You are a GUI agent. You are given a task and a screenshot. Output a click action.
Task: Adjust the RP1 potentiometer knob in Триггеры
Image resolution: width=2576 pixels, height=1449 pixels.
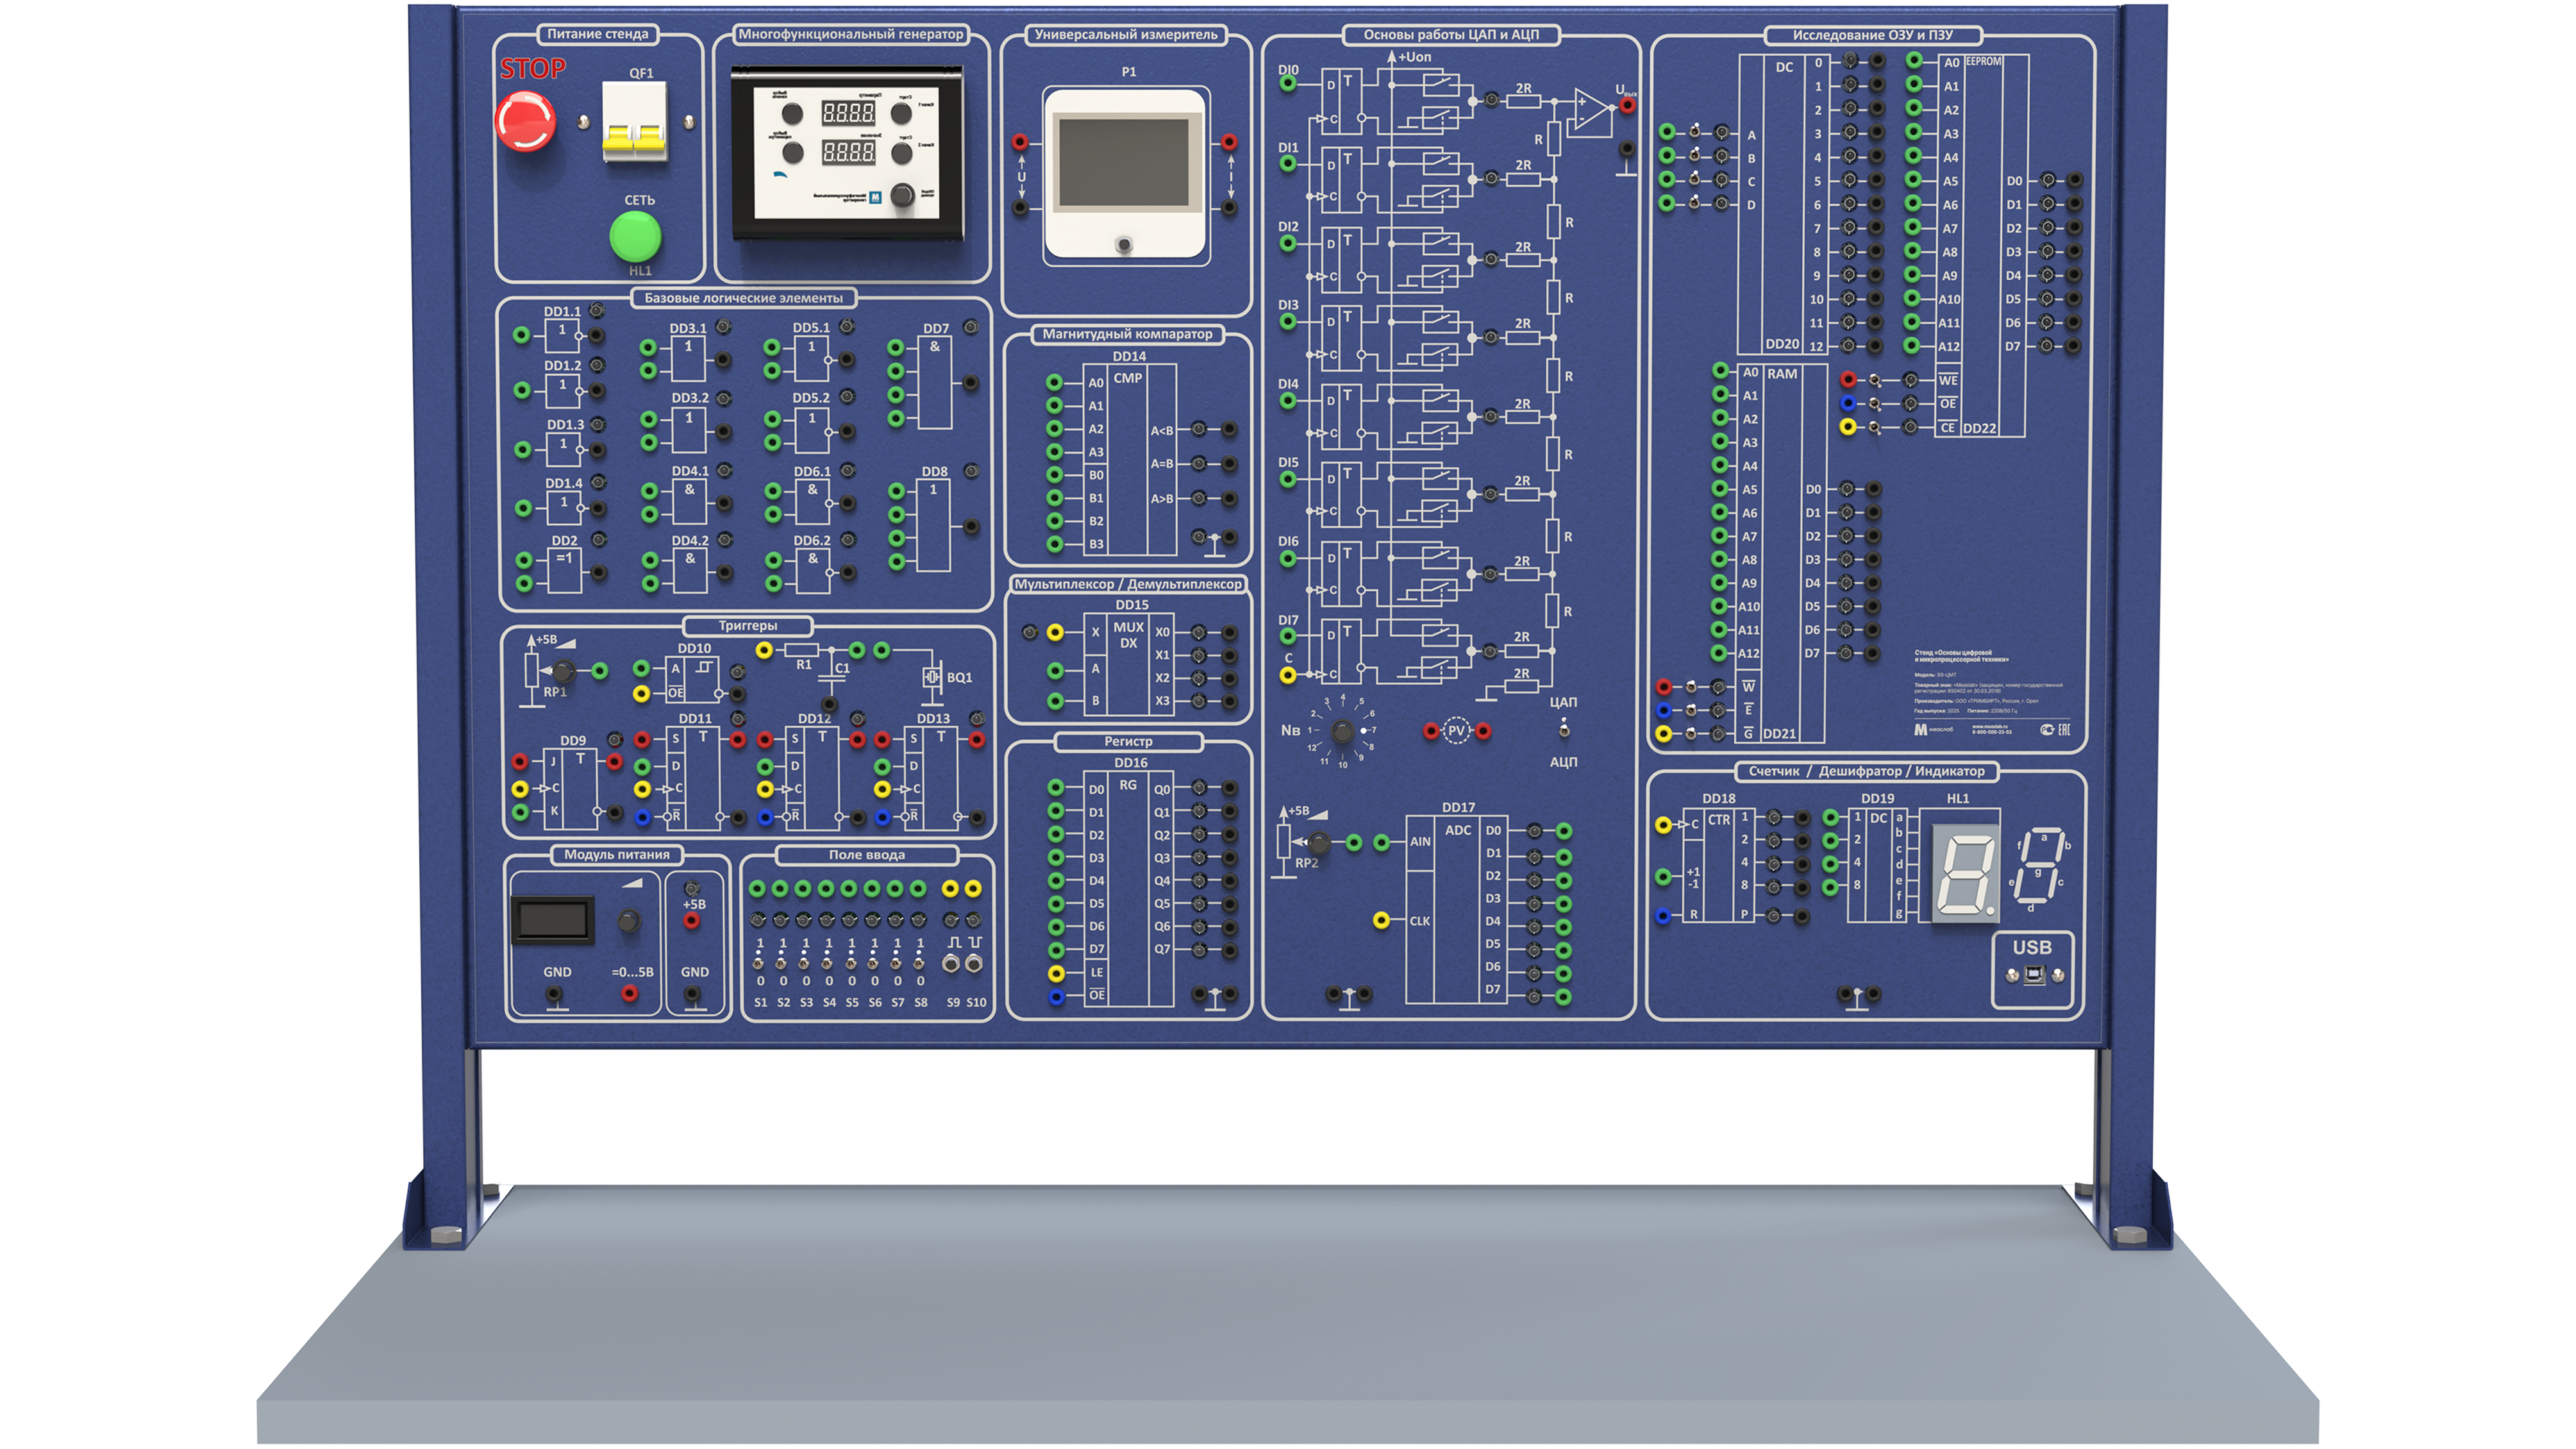[x=564, y=672]
